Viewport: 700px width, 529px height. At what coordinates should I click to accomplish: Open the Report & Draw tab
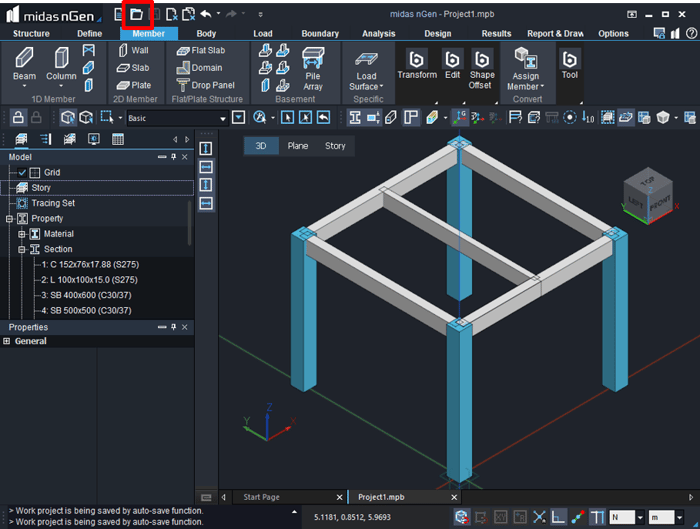pos(555,33)
